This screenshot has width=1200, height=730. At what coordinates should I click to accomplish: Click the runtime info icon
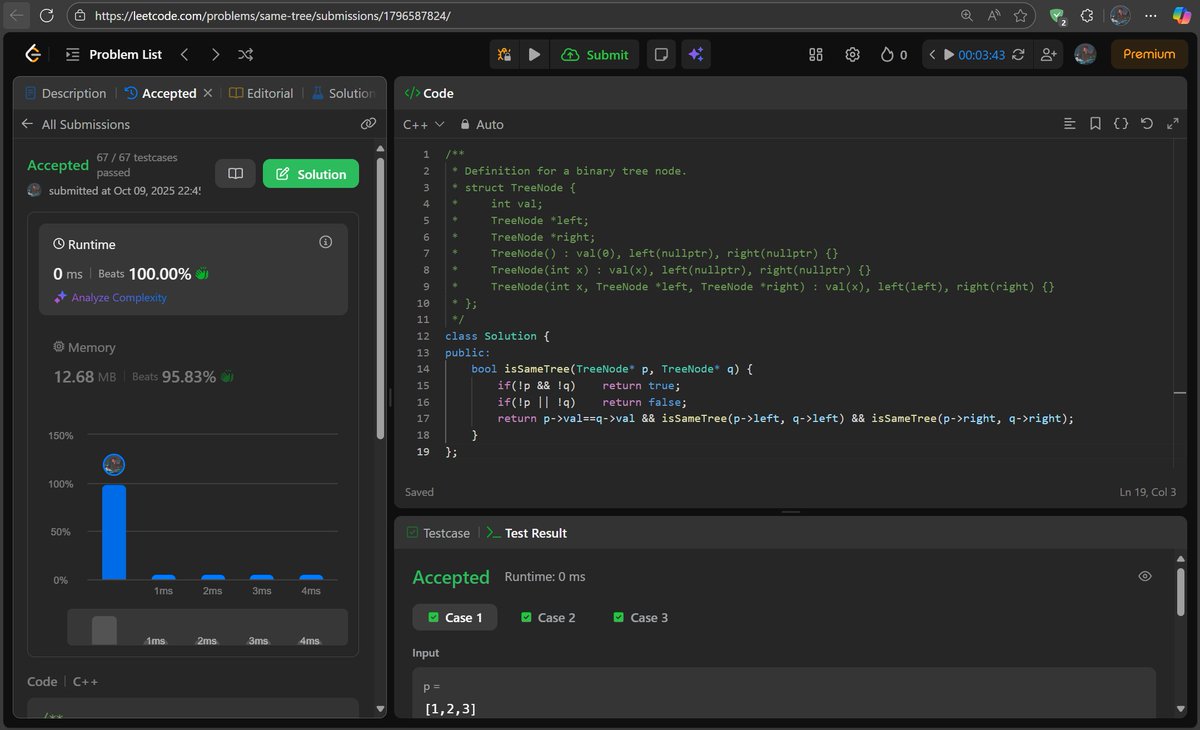(x=325, y=242)
